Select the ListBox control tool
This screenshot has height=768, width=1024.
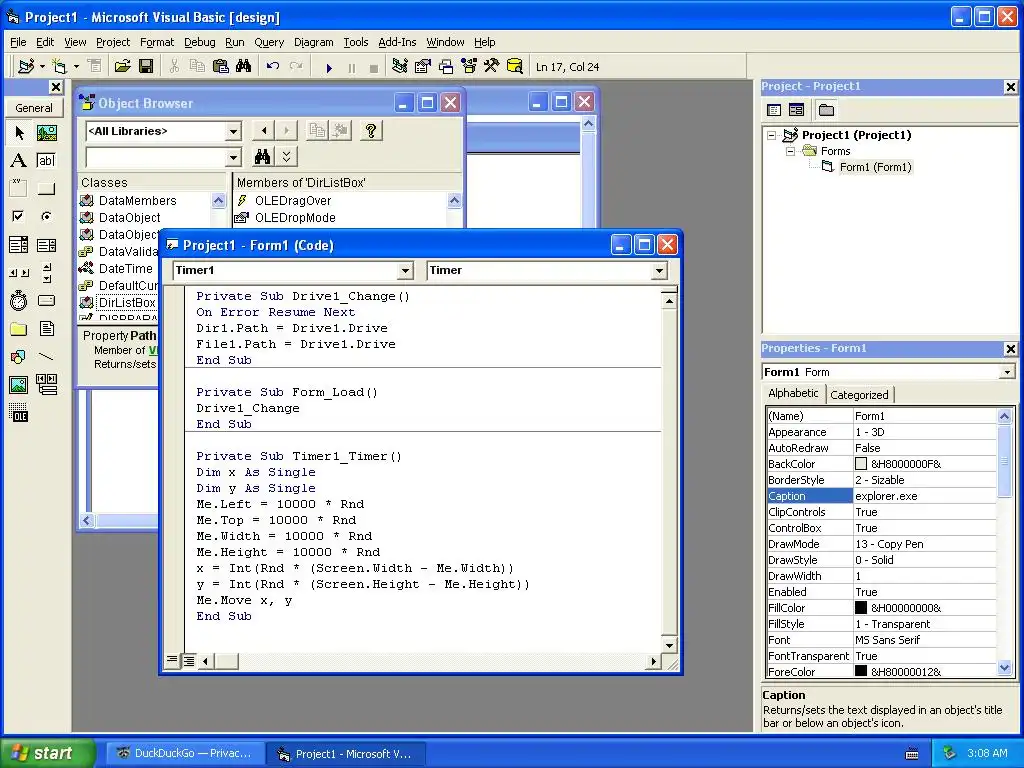pyautogui.click(x=46, y=245)
